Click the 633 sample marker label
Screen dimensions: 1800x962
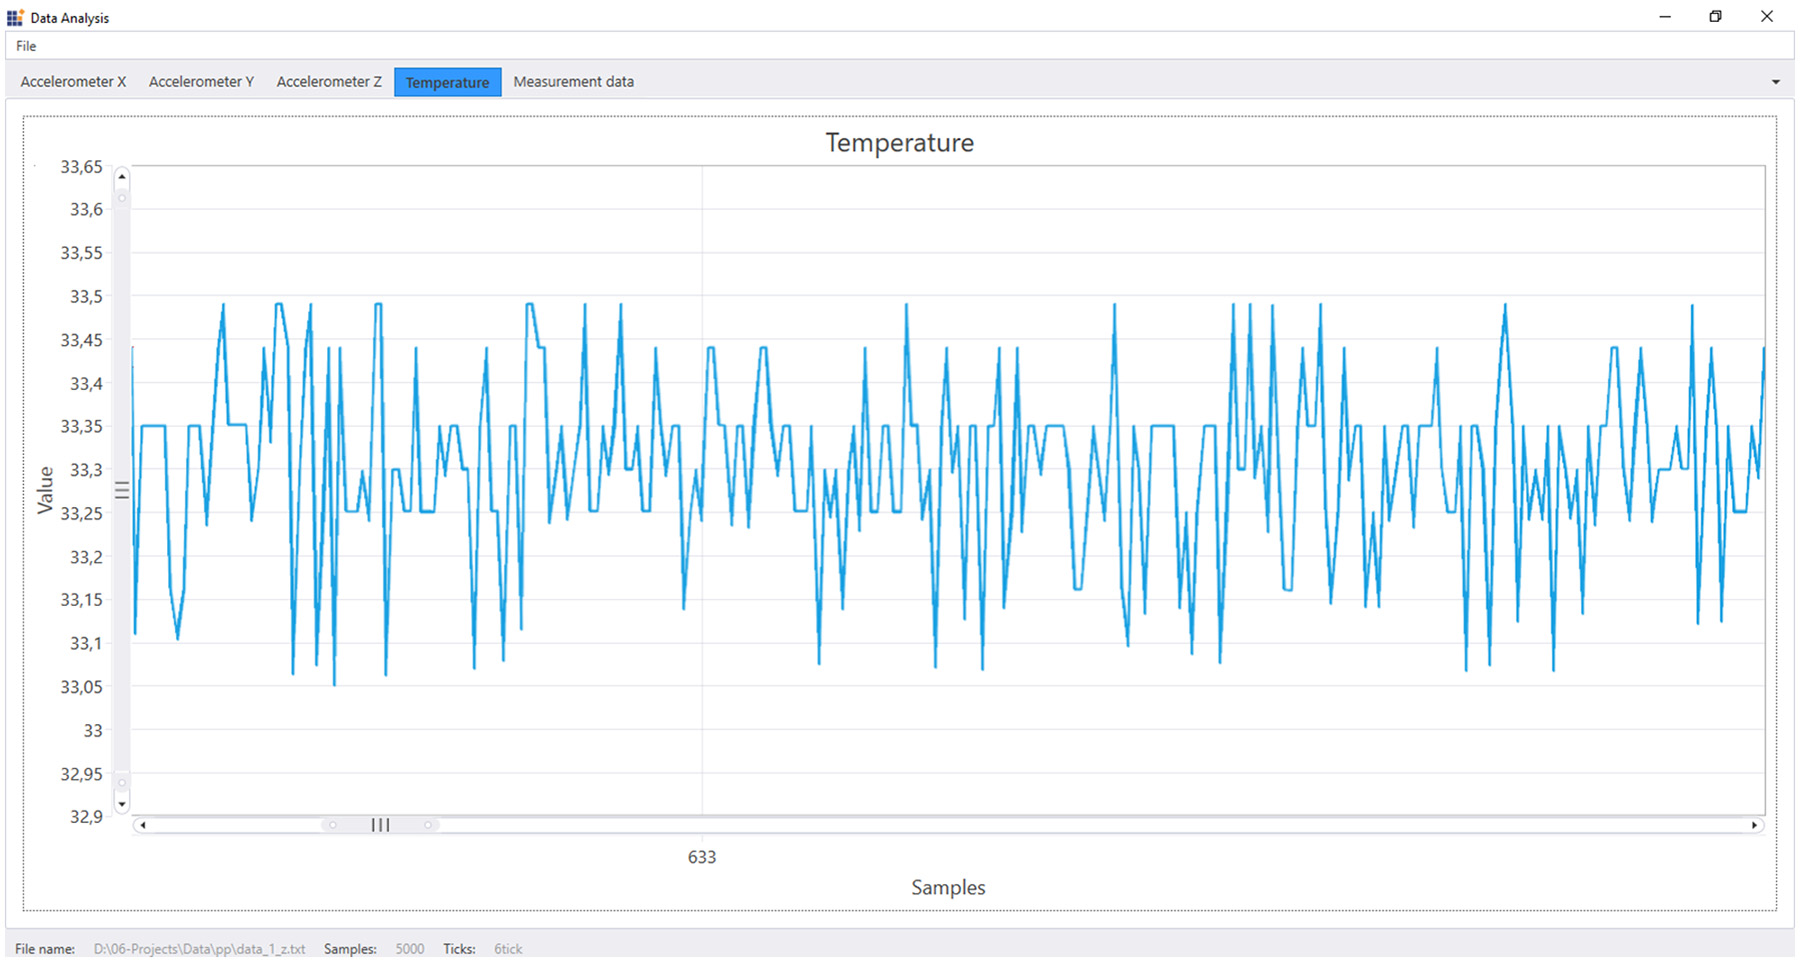pyautogui.click(x=702, y=857)
